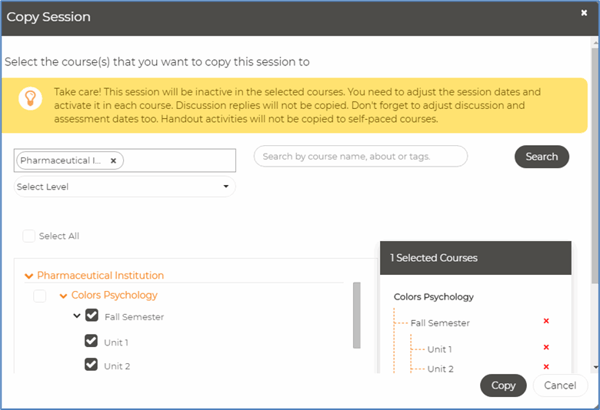Collapse the Colors Psychology course node

tap(63, 296)
